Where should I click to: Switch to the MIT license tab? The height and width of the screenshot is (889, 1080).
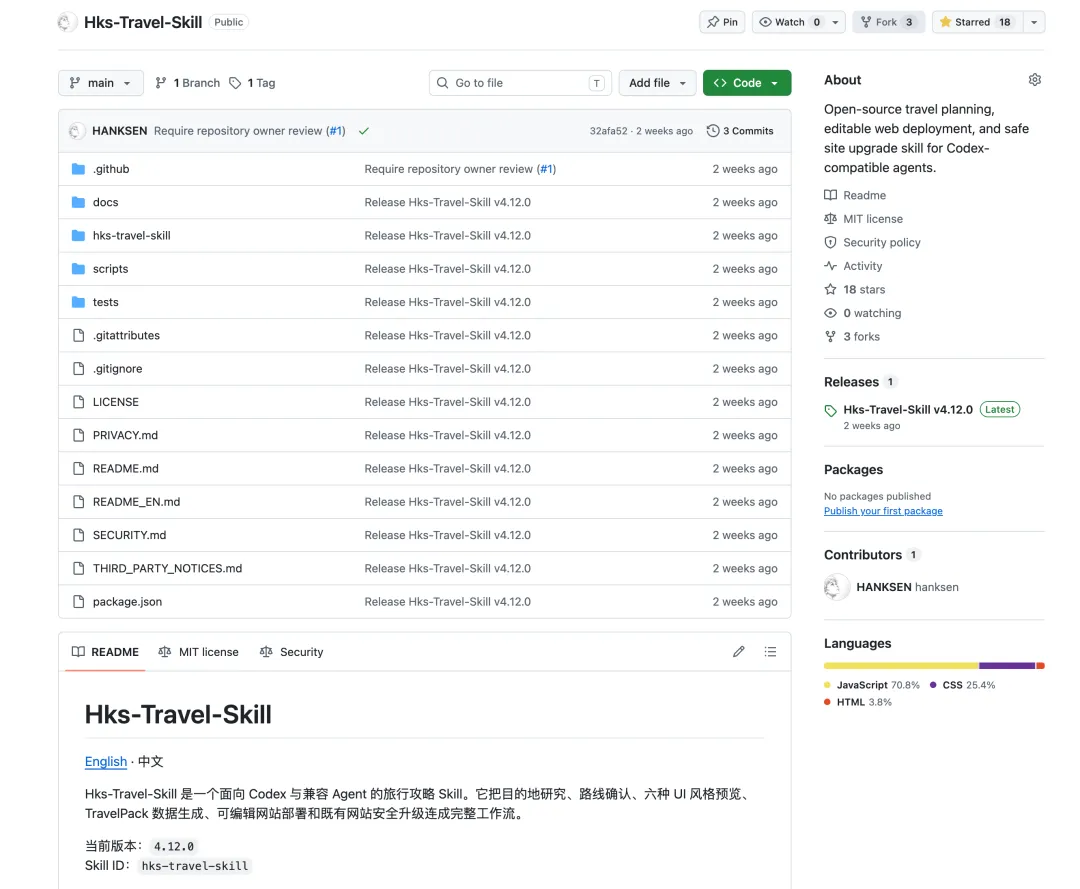[198, 651]
